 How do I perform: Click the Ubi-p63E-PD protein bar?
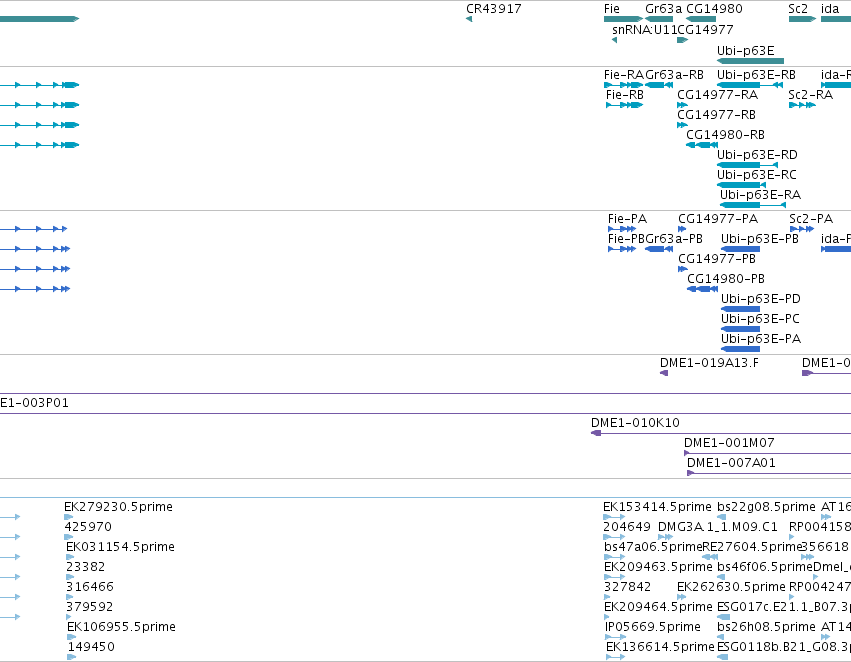tap(741, 309)
